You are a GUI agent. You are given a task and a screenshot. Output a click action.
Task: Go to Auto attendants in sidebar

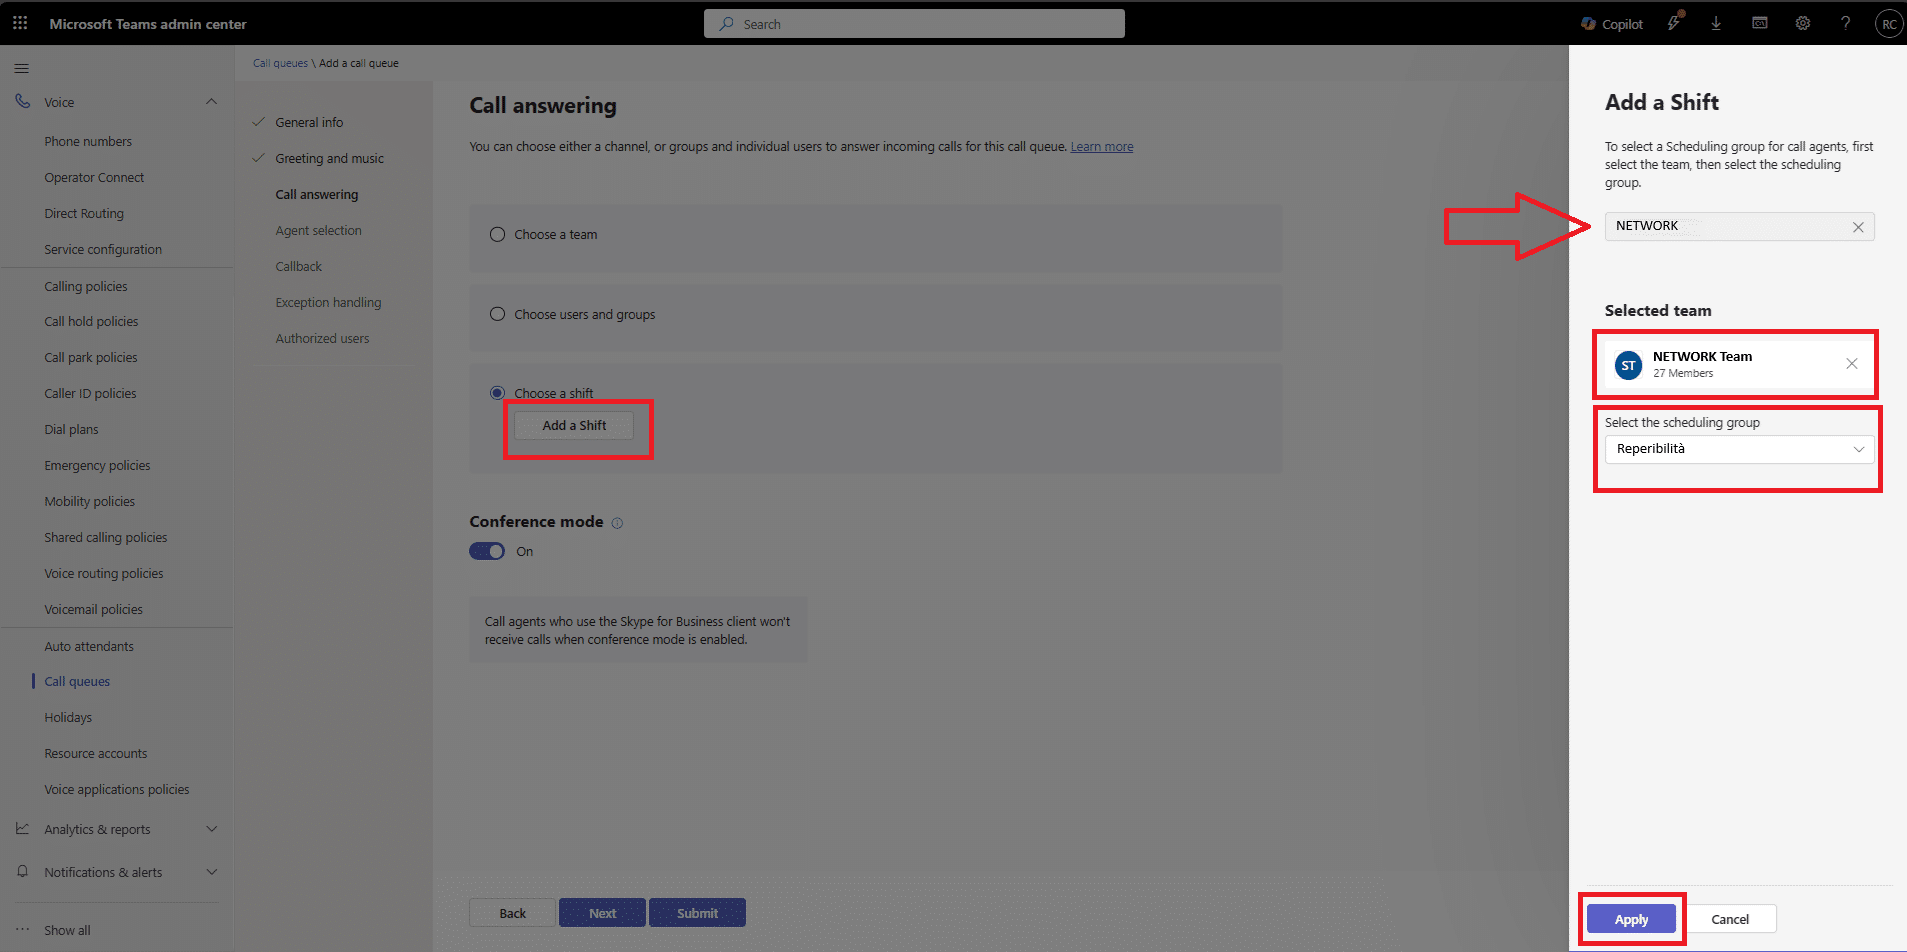89,646
